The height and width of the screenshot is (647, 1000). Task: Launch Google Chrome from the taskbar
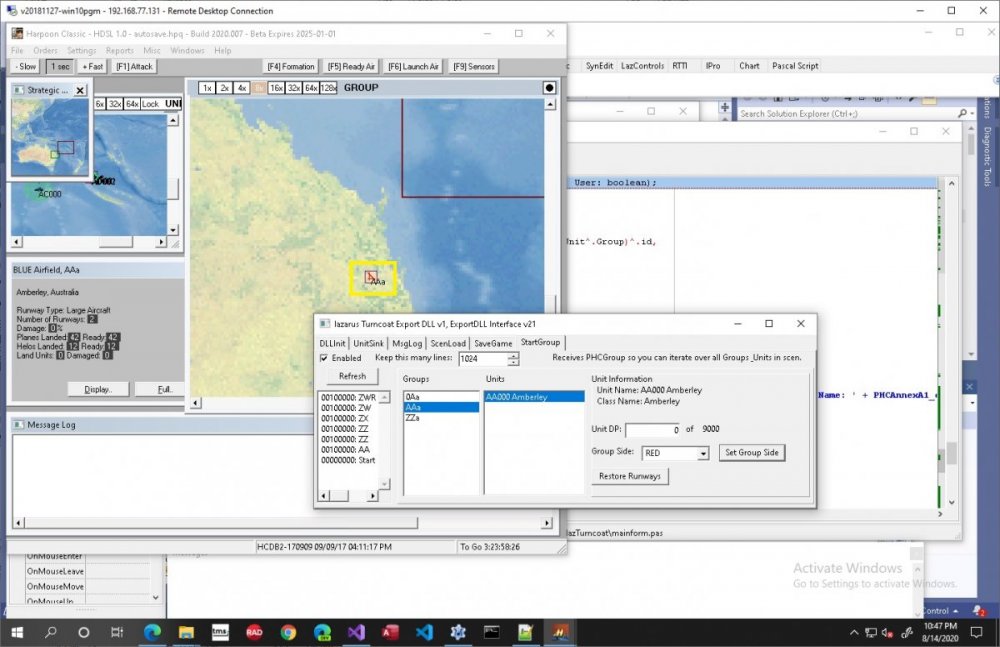coord(288,632)
